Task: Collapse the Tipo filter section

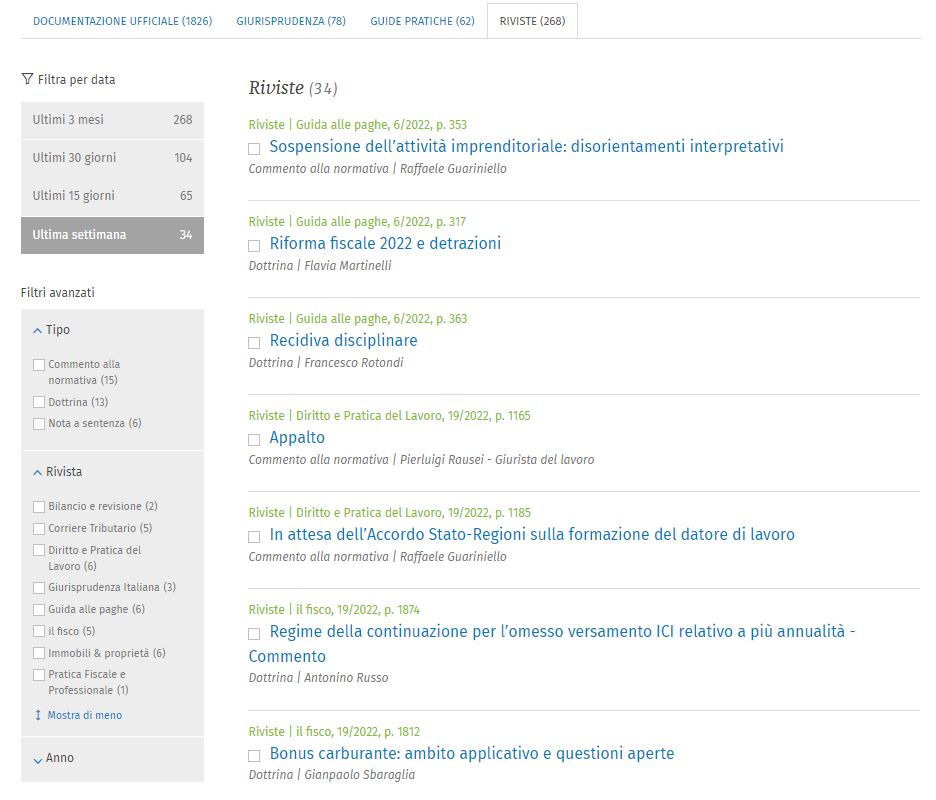Action: [38, 330]
